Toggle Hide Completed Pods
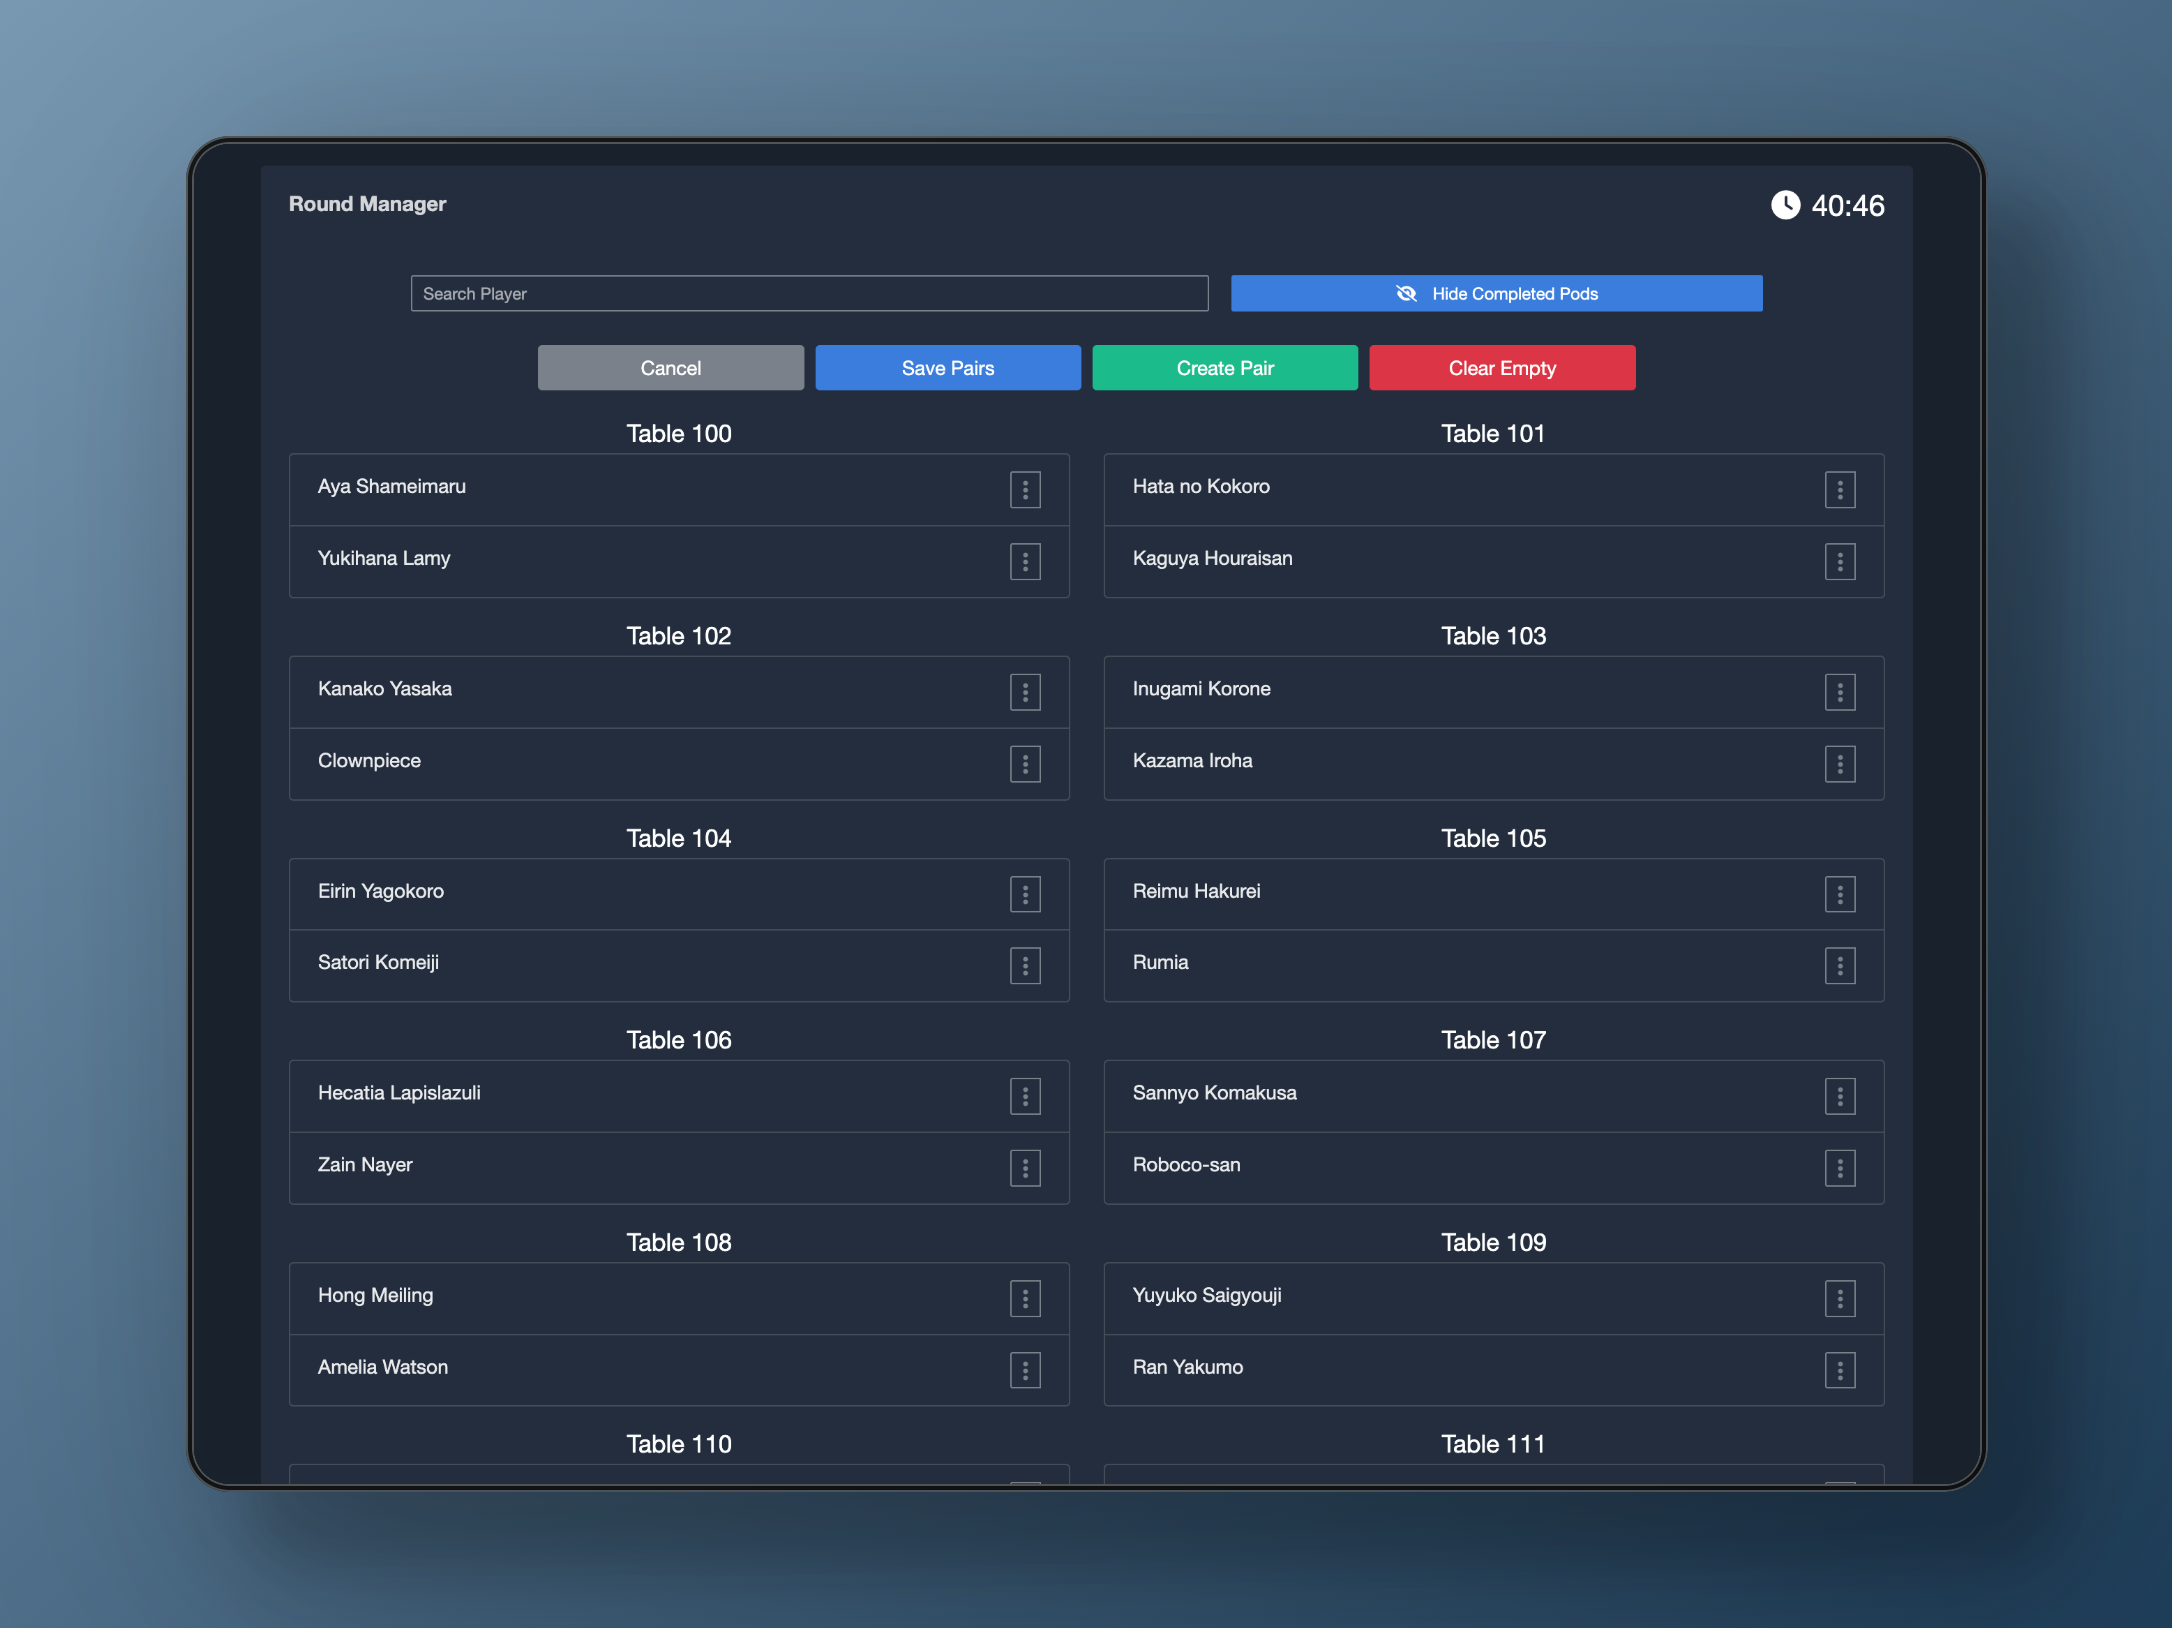 click(x=1496, y=294)
